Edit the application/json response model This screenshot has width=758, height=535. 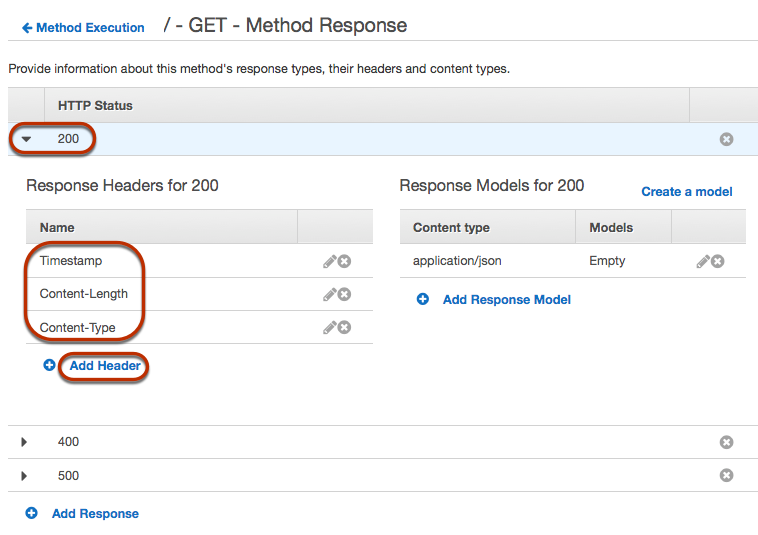click(x=702, y=261)
